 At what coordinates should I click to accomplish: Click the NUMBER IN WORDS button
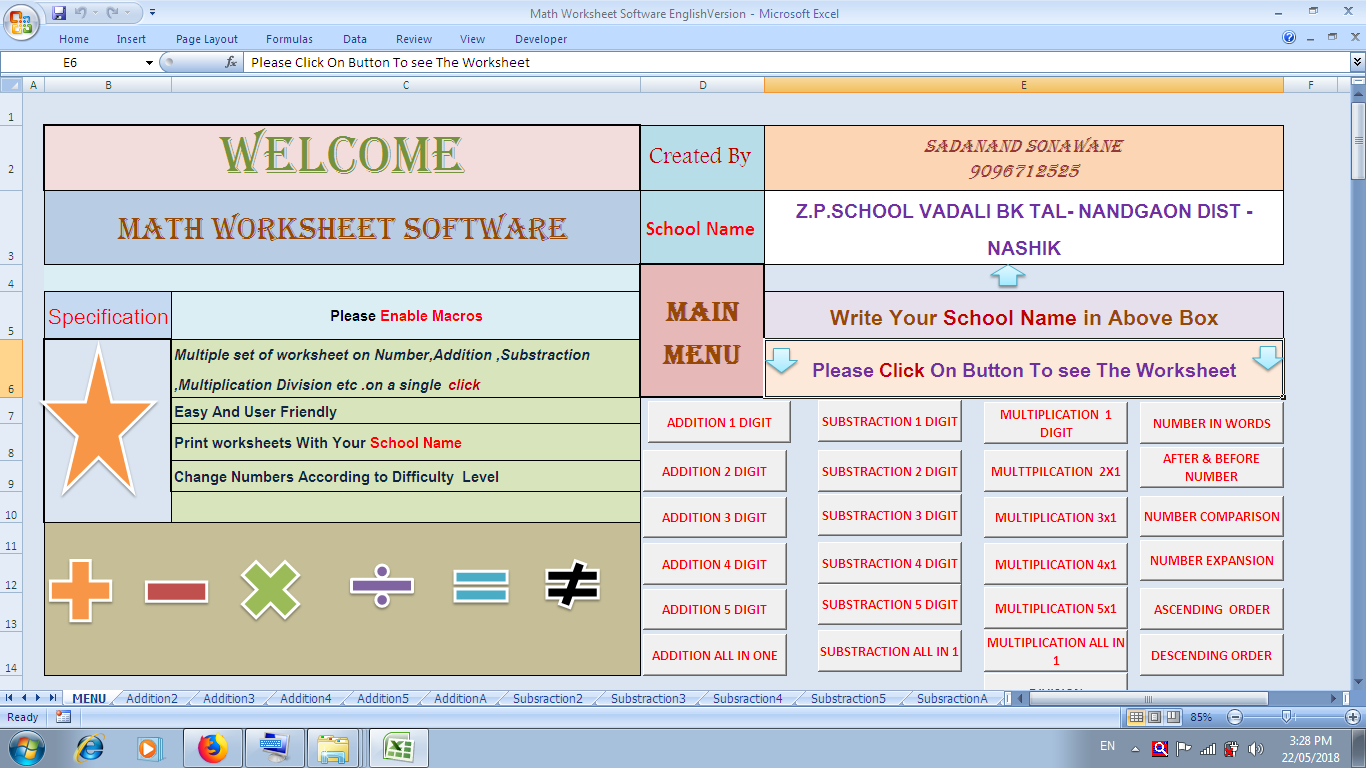1210,422
